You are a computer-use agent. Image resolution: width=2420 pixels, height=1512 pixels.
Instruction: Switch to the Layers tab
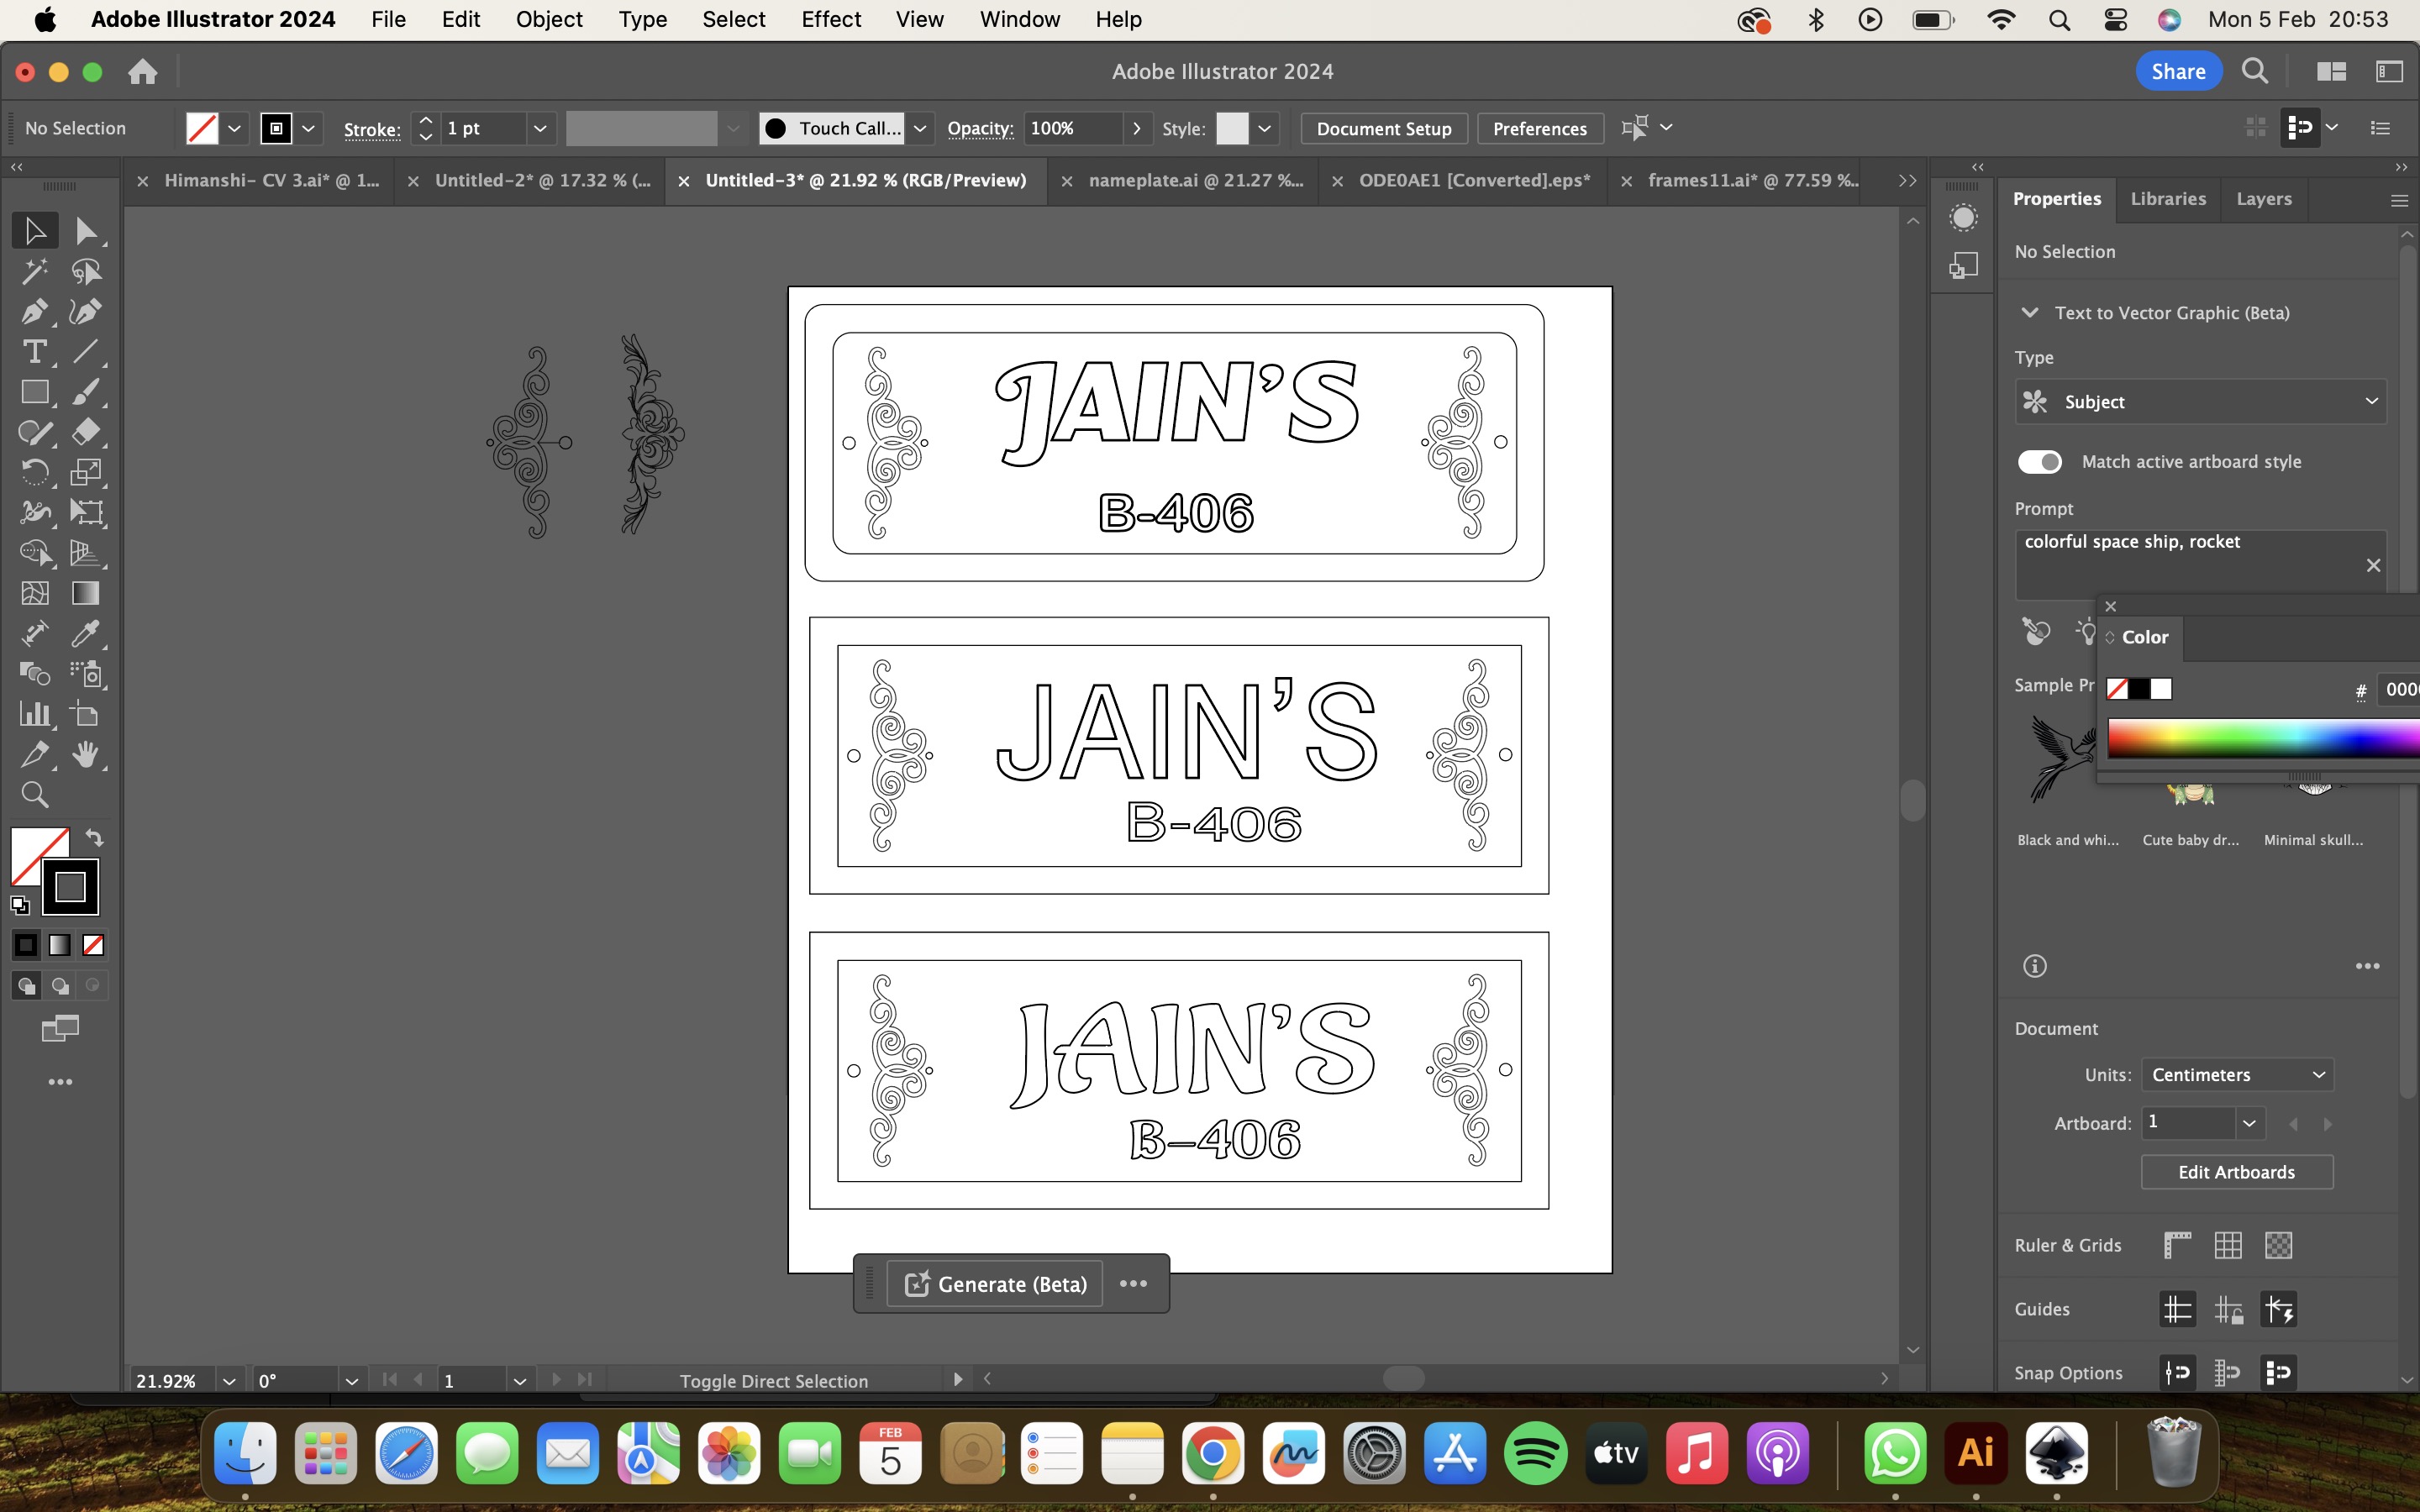coord(2263,199)
